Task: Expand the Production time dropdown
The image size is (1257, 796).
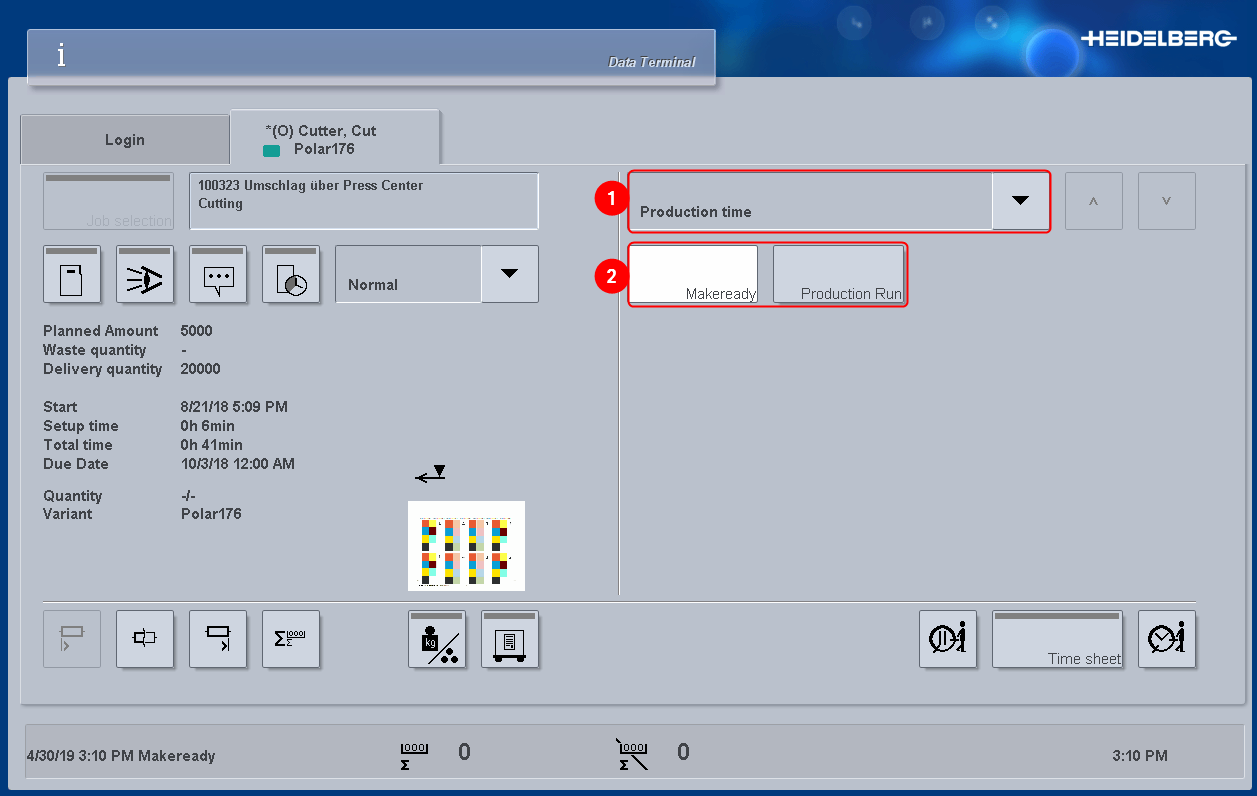Action: pos(1020,201)
